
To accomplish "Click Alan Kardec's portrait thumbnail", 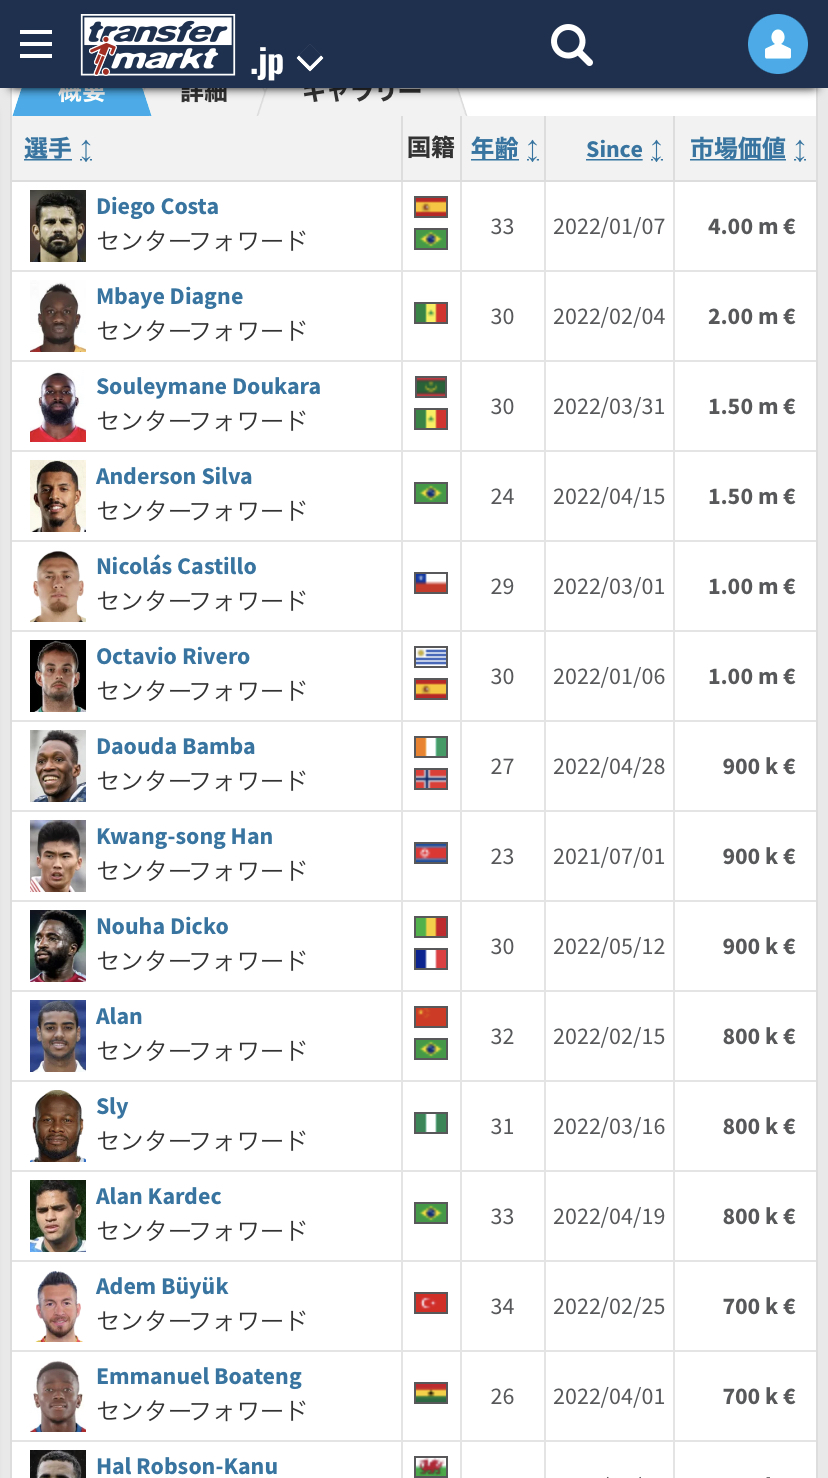I will point(58,1216).
